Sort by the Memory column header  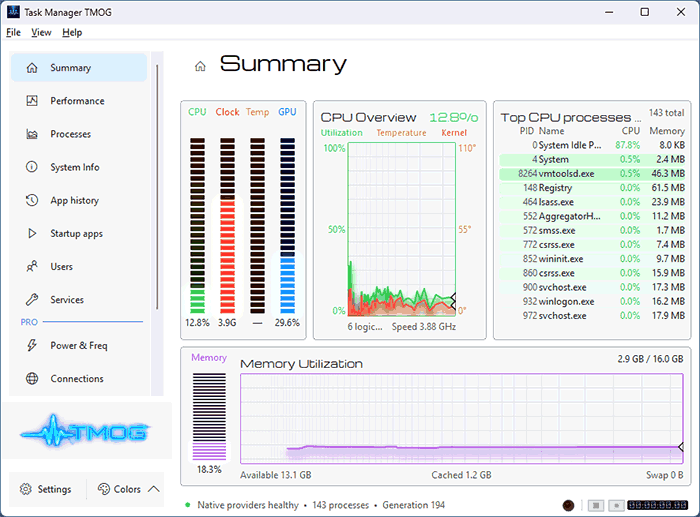coord(667,131)
